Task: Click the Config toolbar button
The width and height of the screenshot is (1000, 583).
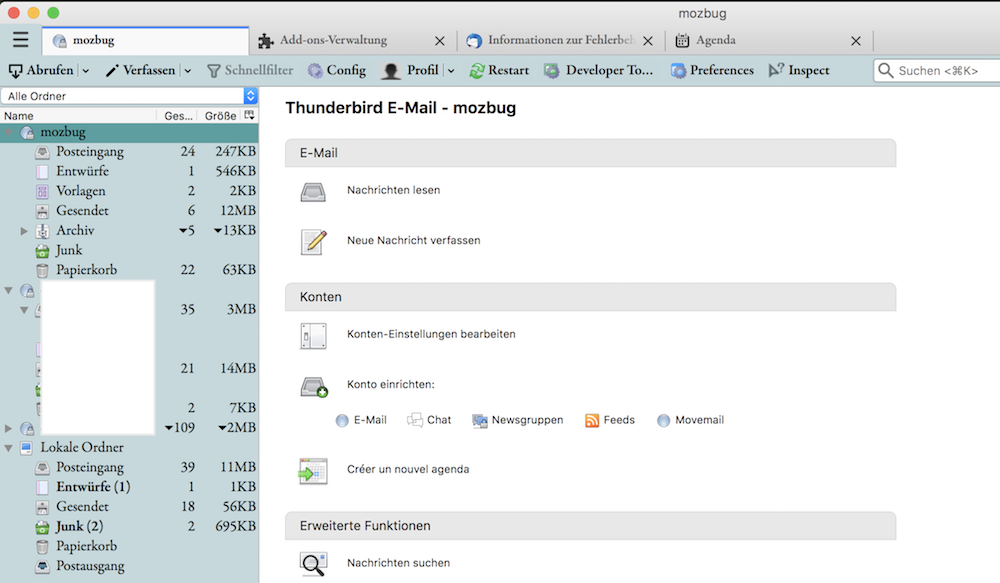Action: 337,70
